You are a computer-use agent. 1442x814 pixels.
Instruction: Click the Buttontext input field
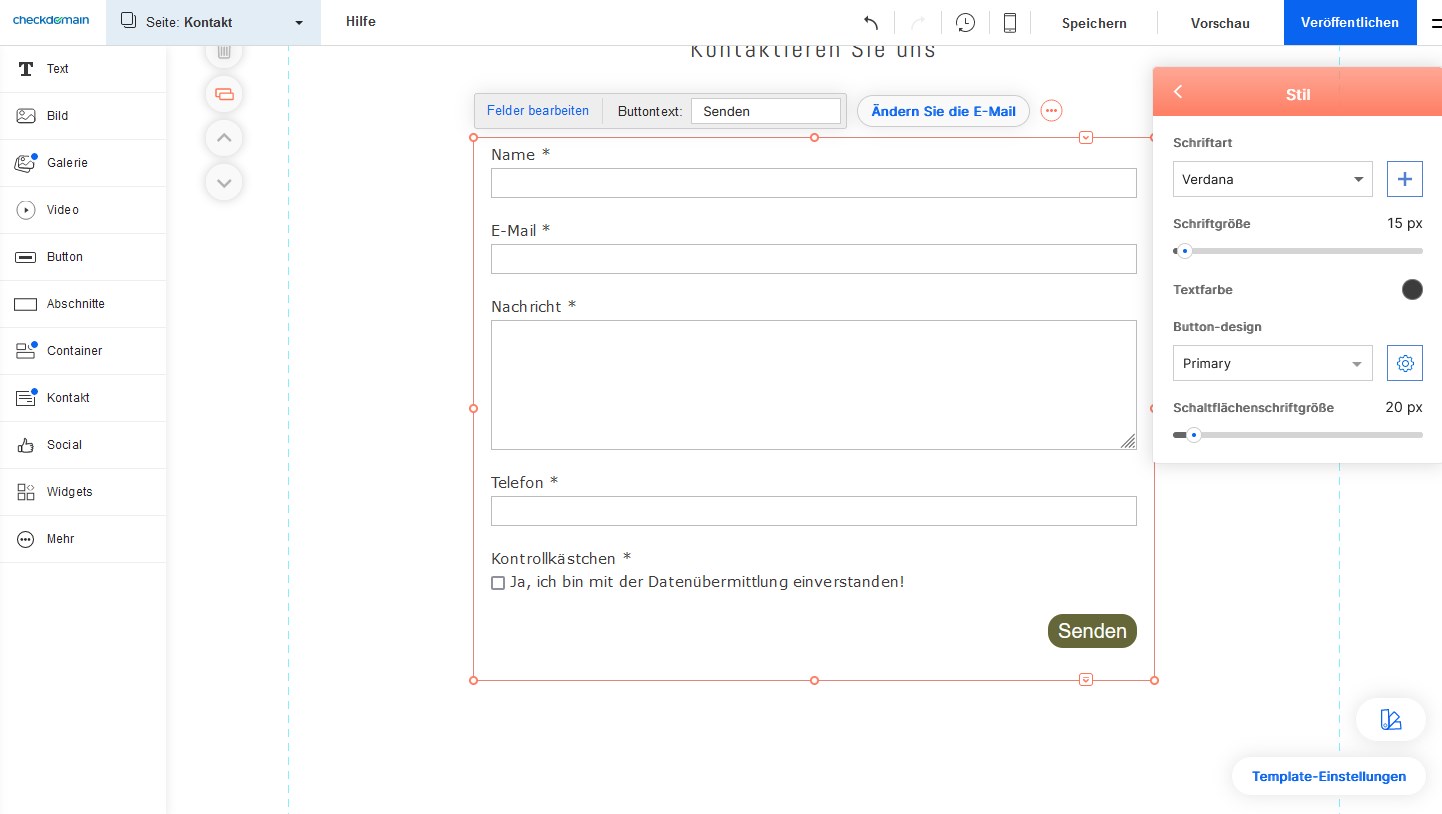click(x=765, y=111)
